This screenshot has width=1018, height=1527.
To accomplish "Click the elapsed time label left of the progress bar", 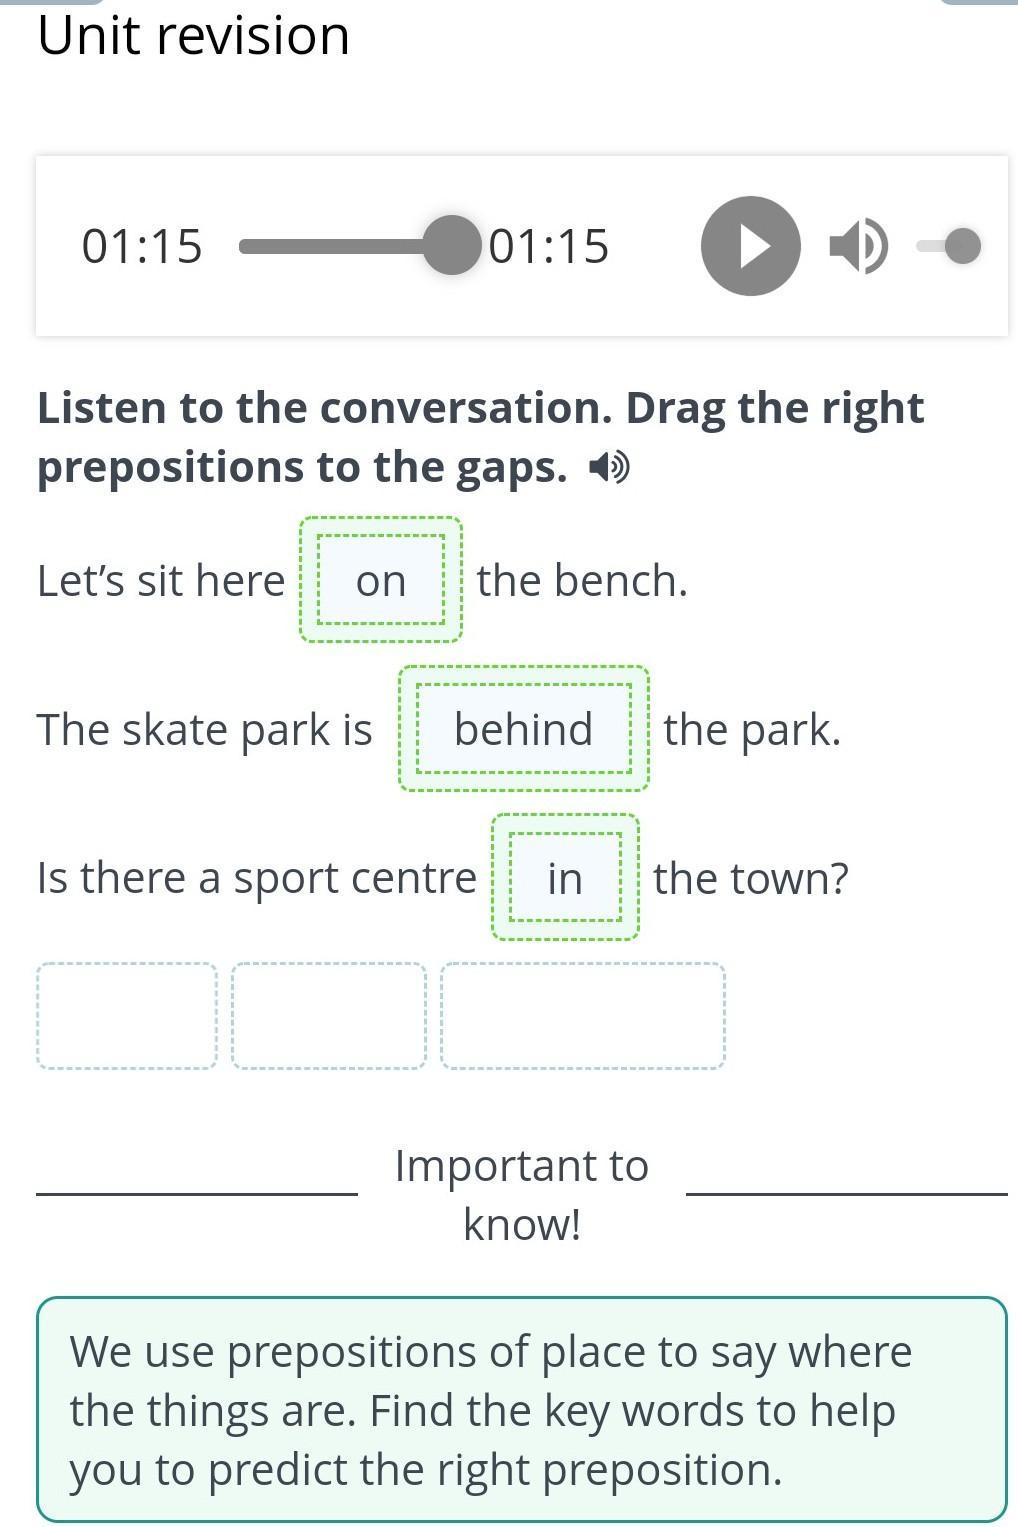I will (x=142, y=246).
